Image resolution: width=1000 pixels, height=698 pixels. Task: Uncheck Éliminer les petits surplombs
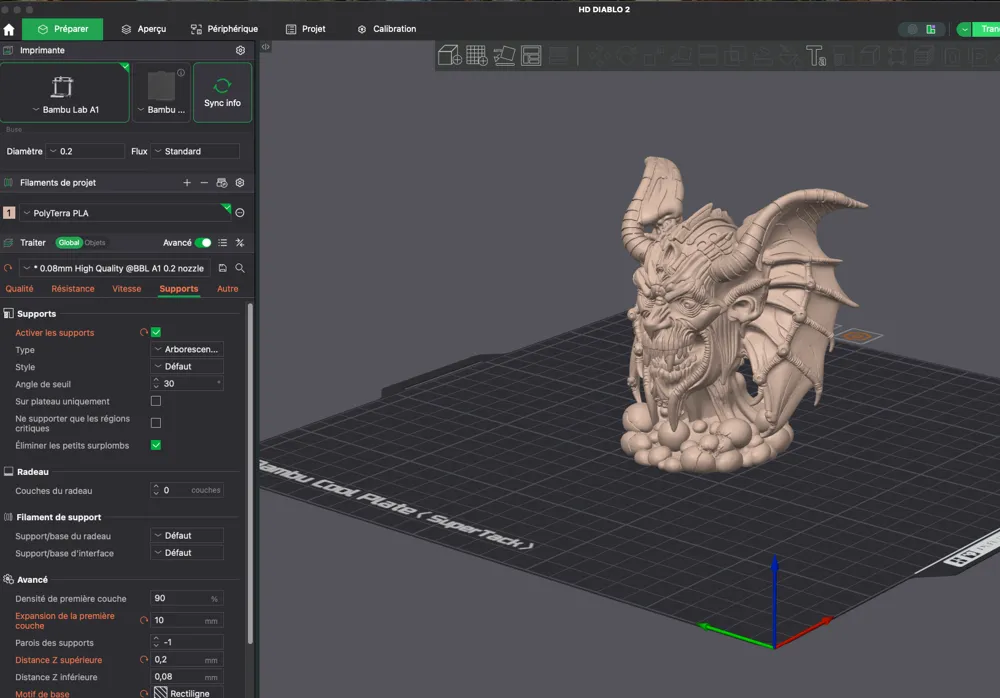(156, 445)
